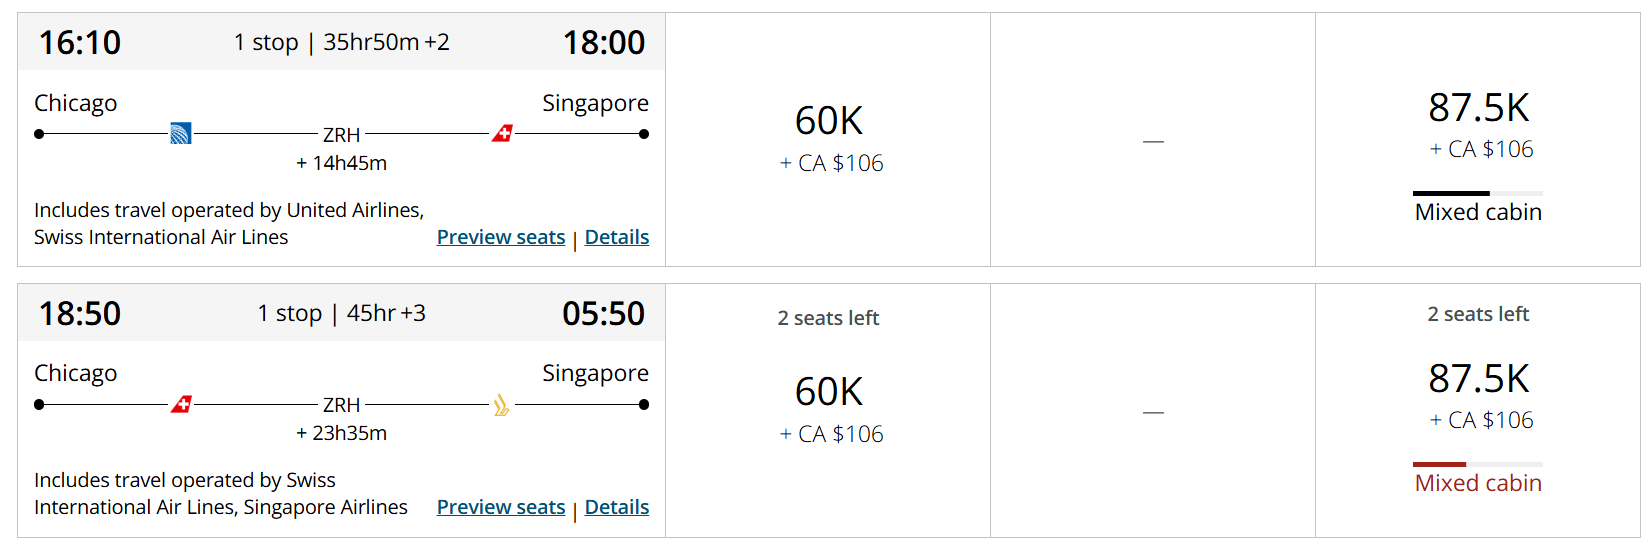Select the 60K fare with 2 seats left

pos(828,411)
